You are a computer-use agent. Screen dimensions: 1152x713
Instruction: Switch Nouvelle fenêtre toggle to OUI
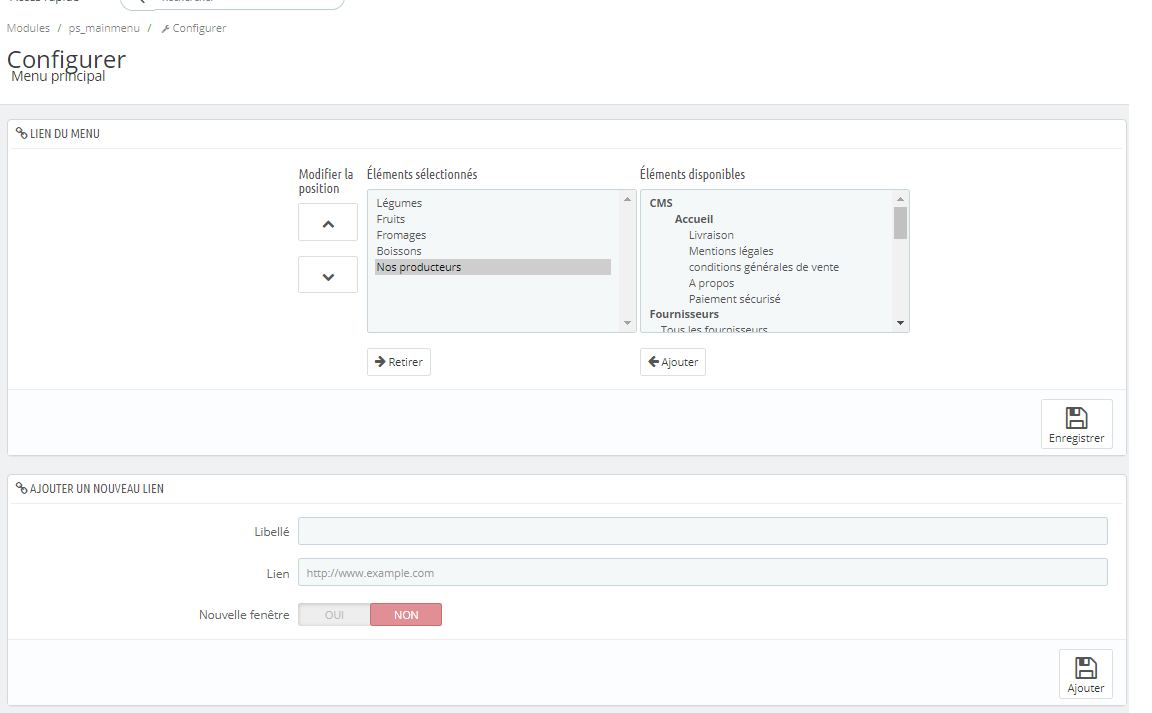tap(334, 615)
